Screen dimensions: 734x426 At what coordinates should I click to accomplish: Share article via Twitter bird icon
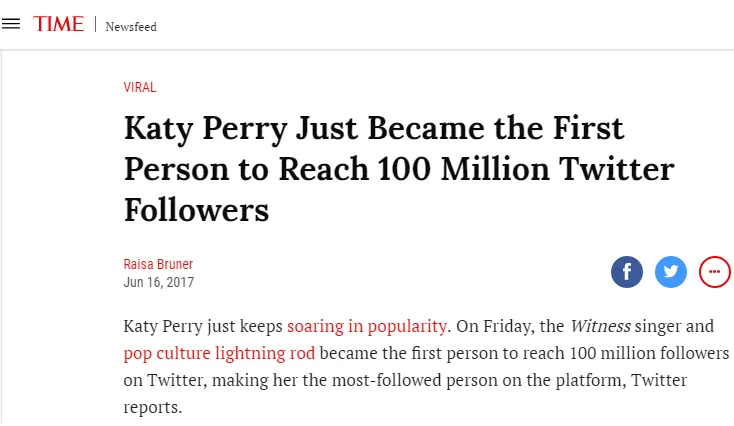click(670, 272)
